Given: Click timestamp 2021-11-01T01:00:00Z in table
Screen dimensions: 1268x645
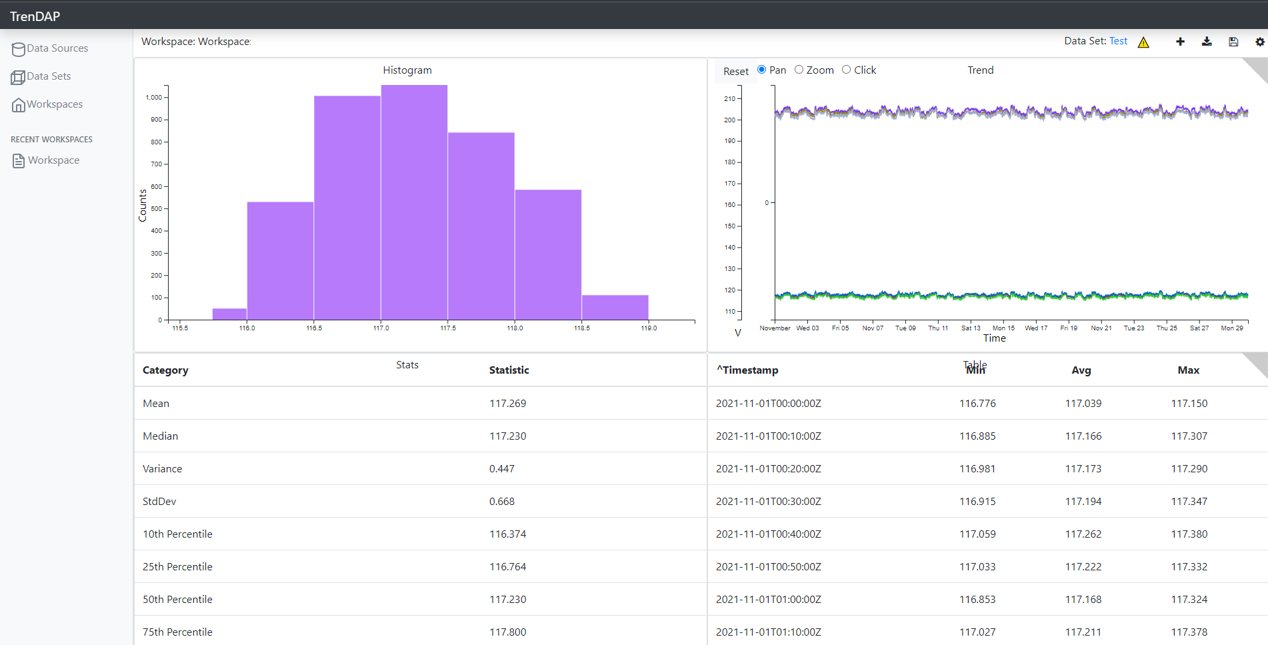Looking at the screenshot, I should (x=769, y=600).
